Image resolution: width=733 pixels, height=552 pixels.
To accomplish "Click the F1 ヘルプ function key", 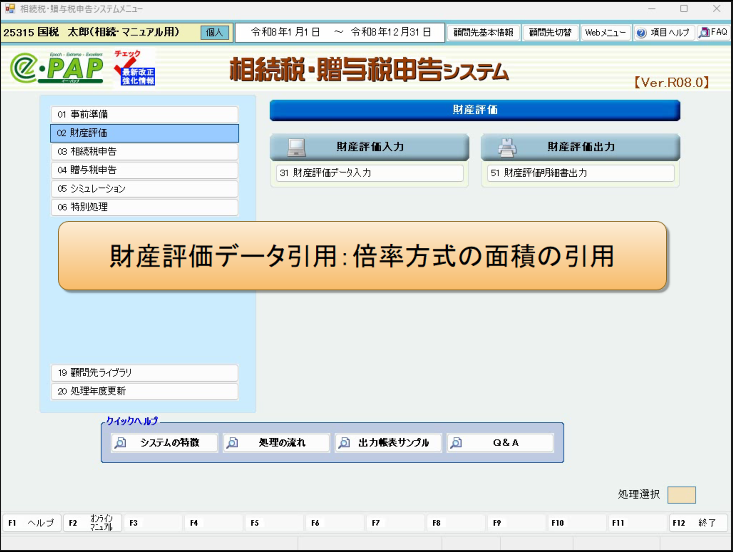I will (x=31, y=523).
